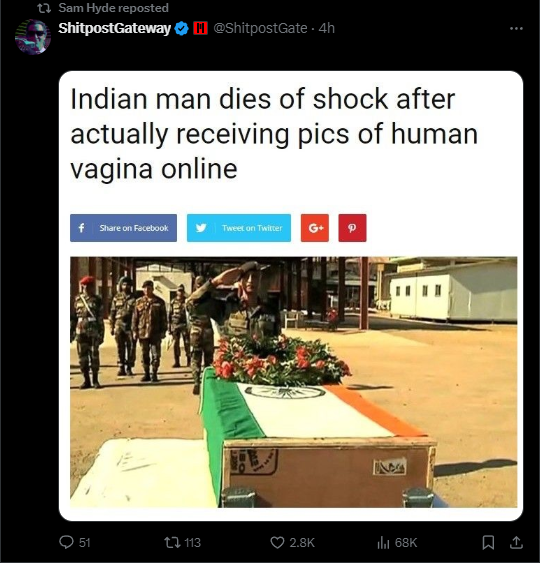
Task: Open the 4h timestamp link
Action: (x=327, y=28)
